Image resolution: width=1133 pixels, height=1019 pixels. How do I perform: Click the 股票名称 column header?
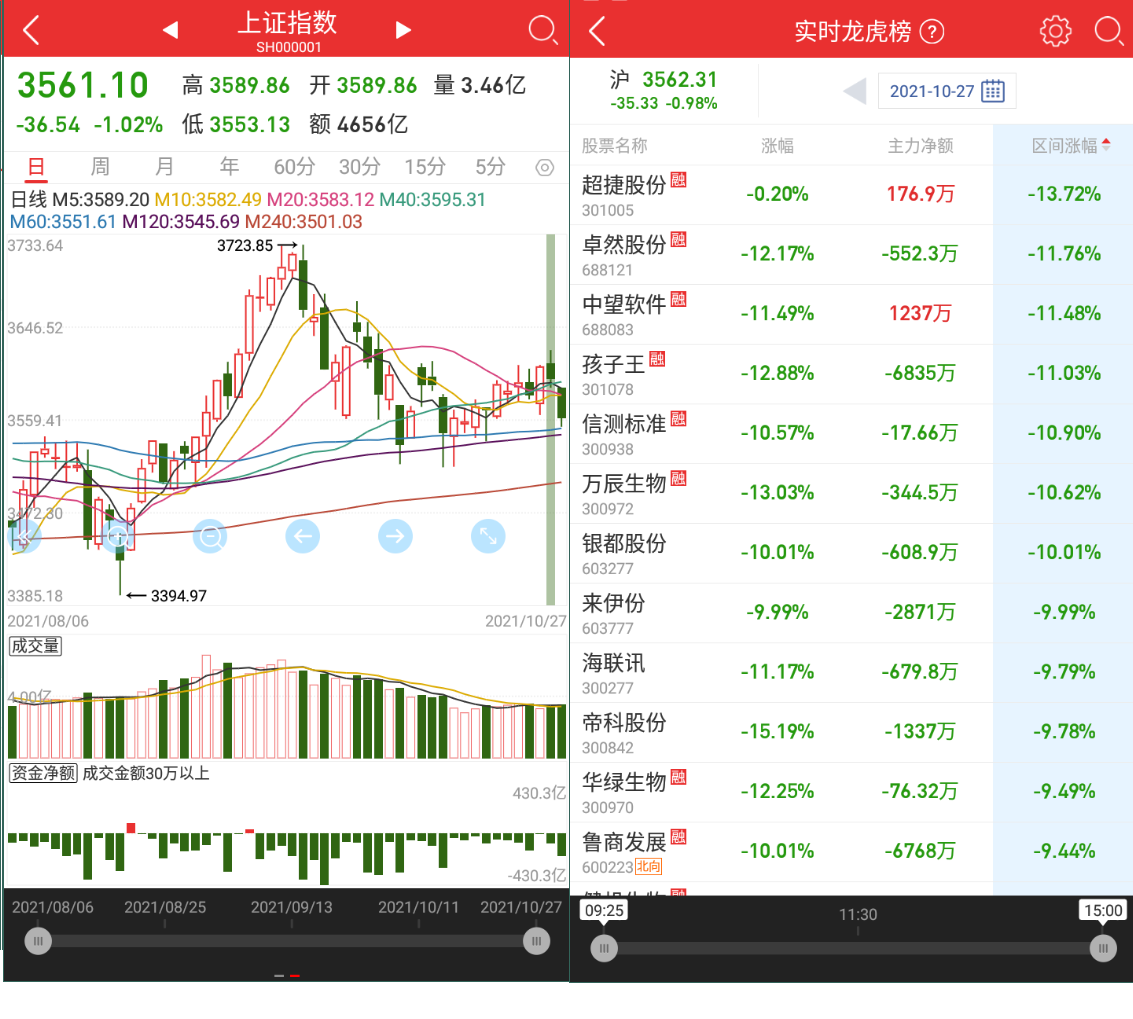click(614, 146)
